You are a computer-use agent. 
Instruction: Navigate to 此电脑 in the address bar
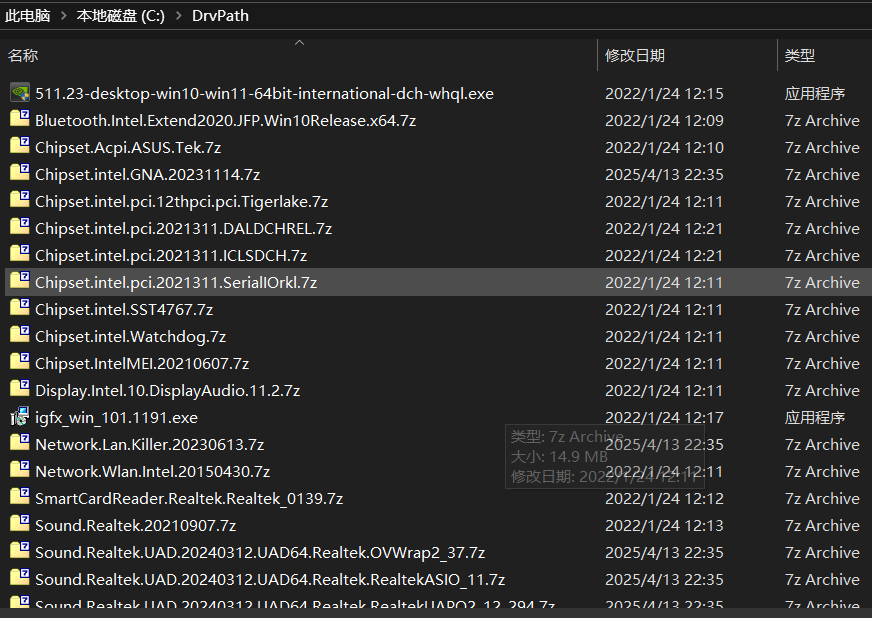[28, 16]
